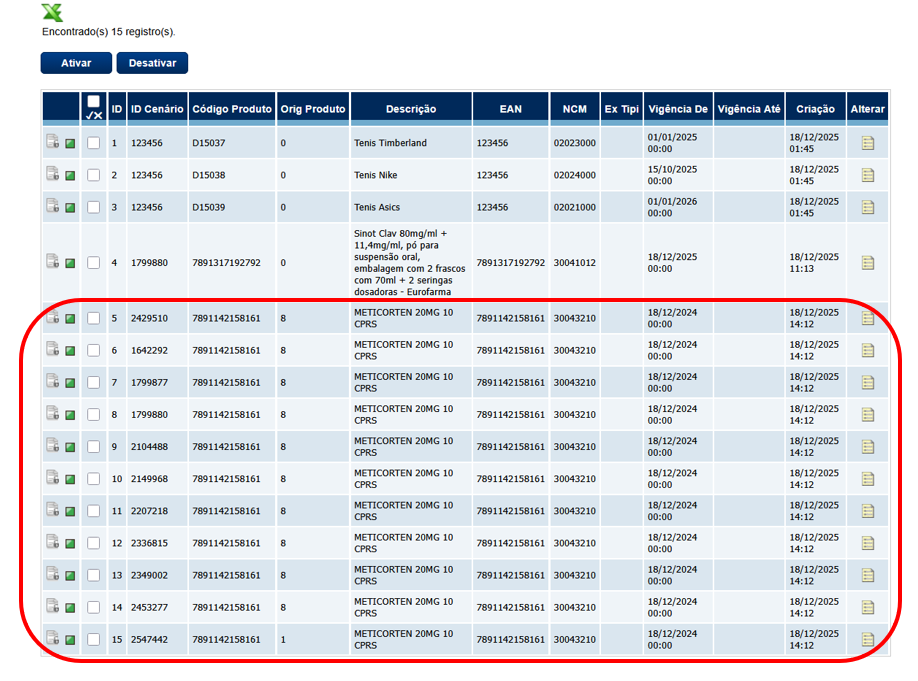Open the edit icon for row ID 9
The height and width of the screenshot is (681, 918).
868,447
